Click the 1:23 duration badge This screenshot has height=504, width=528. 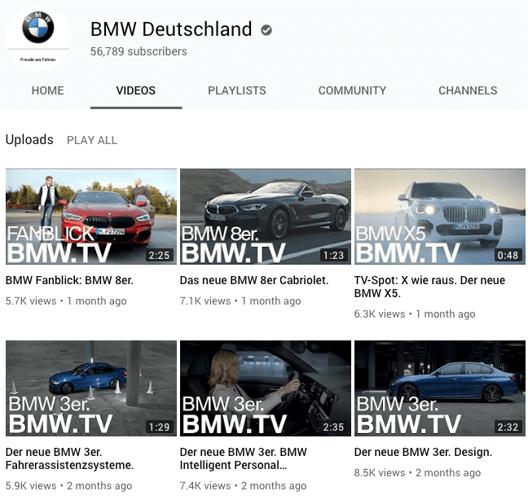coord(334,255)
